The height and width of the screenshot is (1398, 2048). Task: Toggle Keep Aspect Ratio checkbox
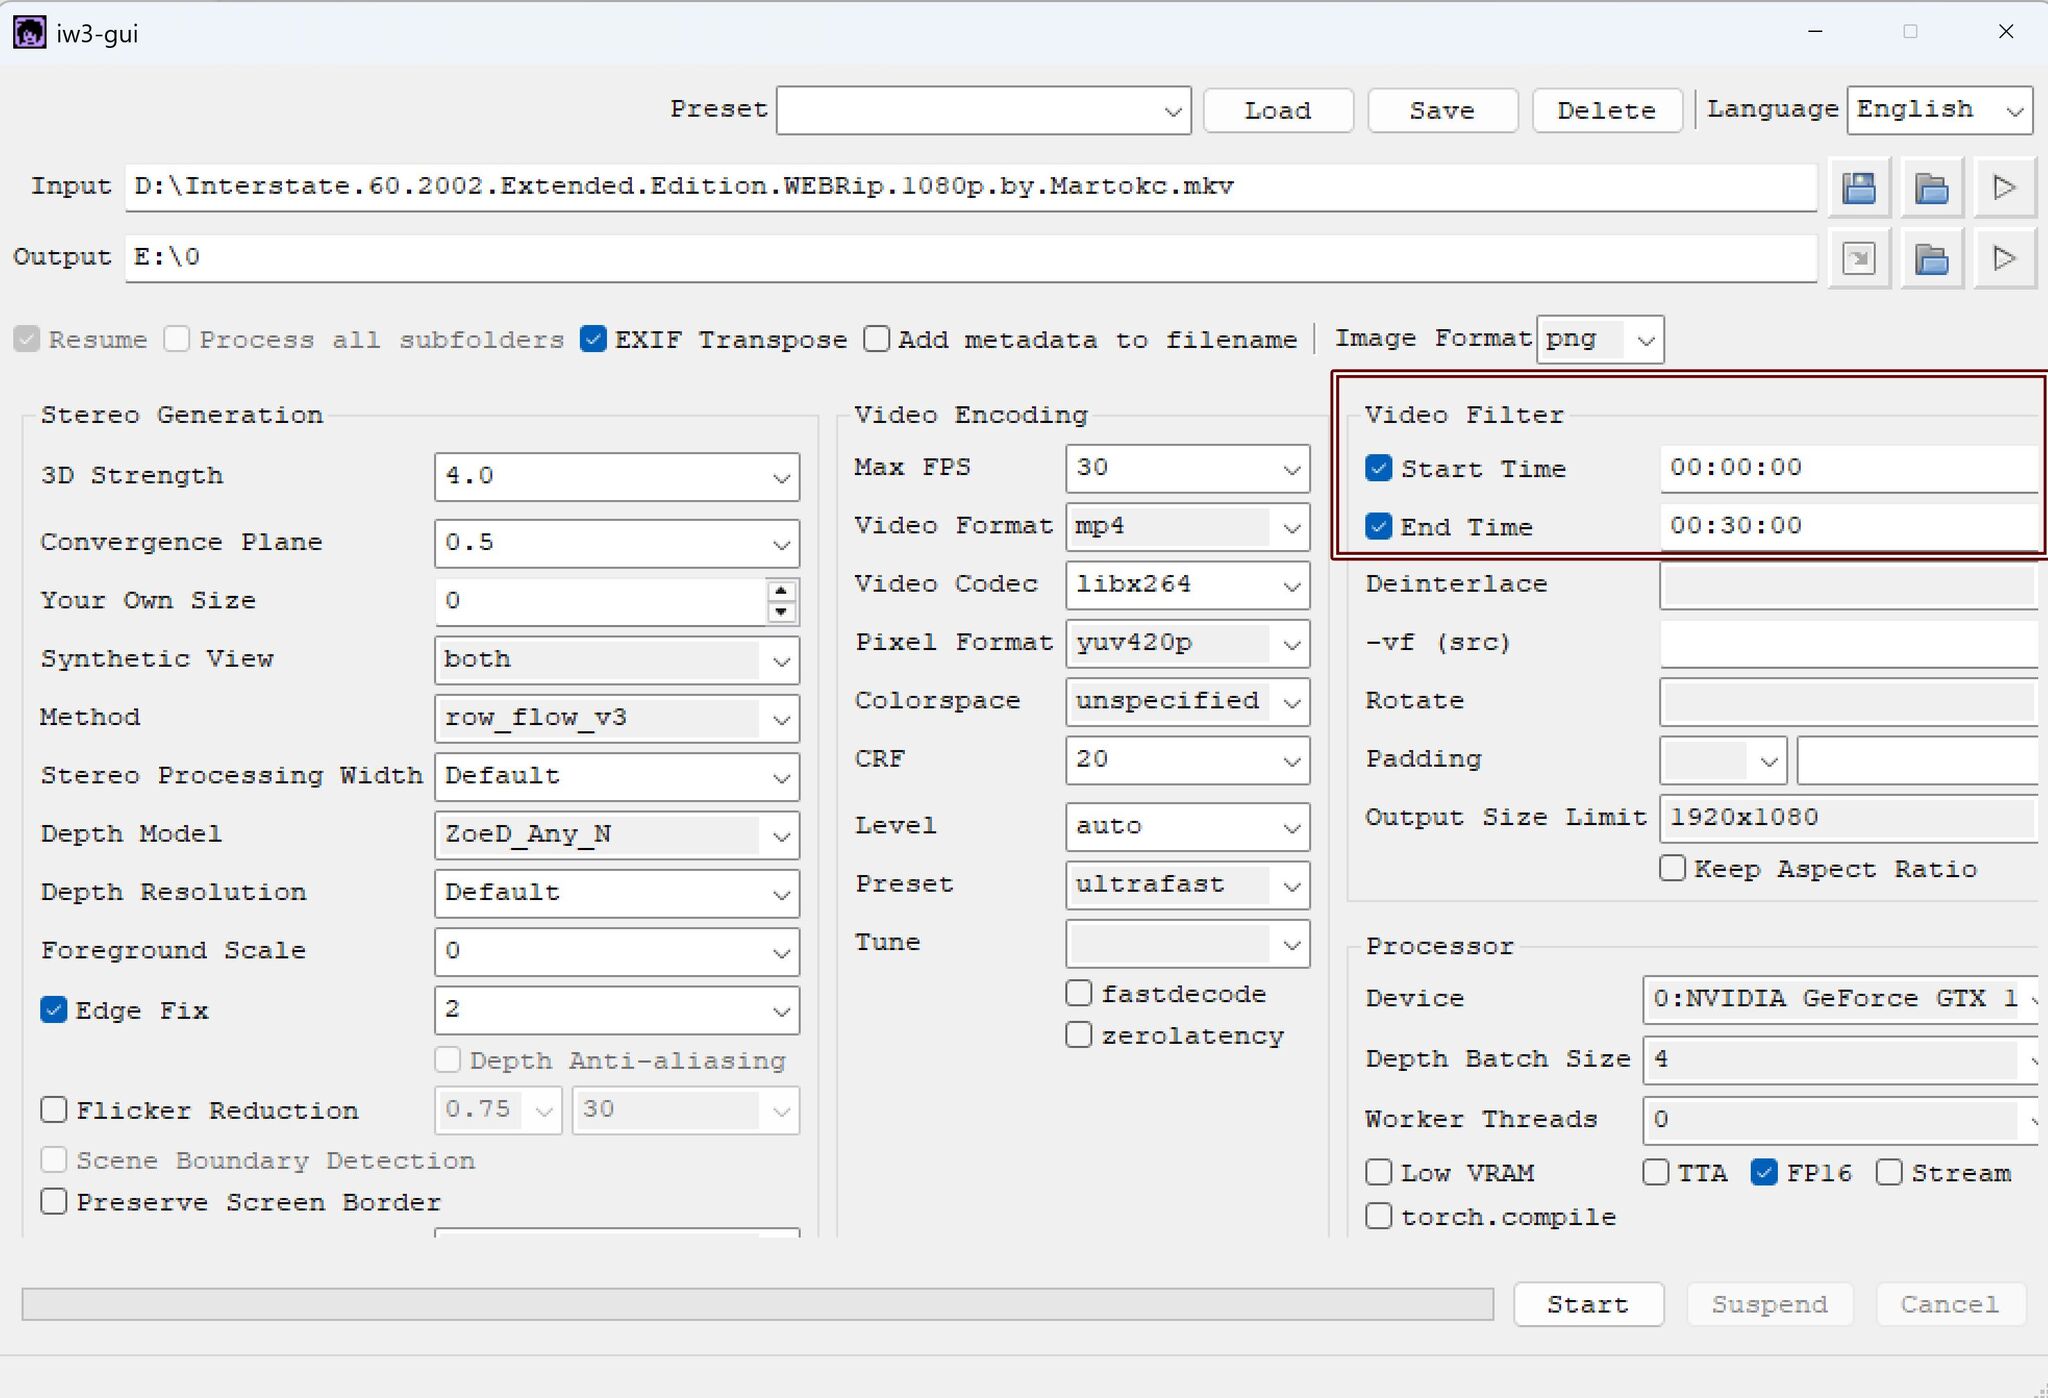point(1672,868)
